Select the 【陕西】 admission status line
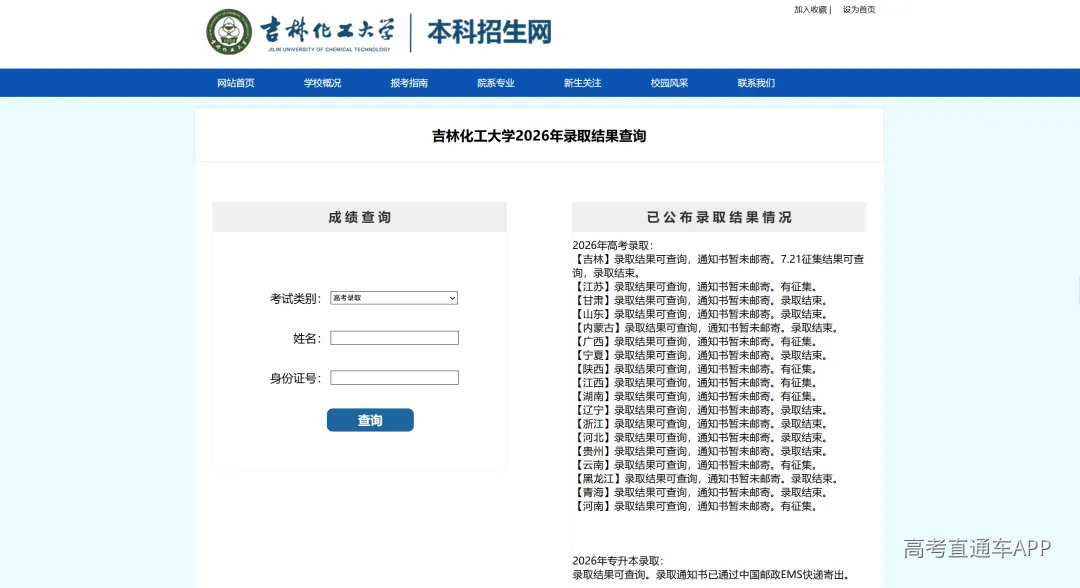The height and width of the screenshot is (588, 1080). (696, 369)
